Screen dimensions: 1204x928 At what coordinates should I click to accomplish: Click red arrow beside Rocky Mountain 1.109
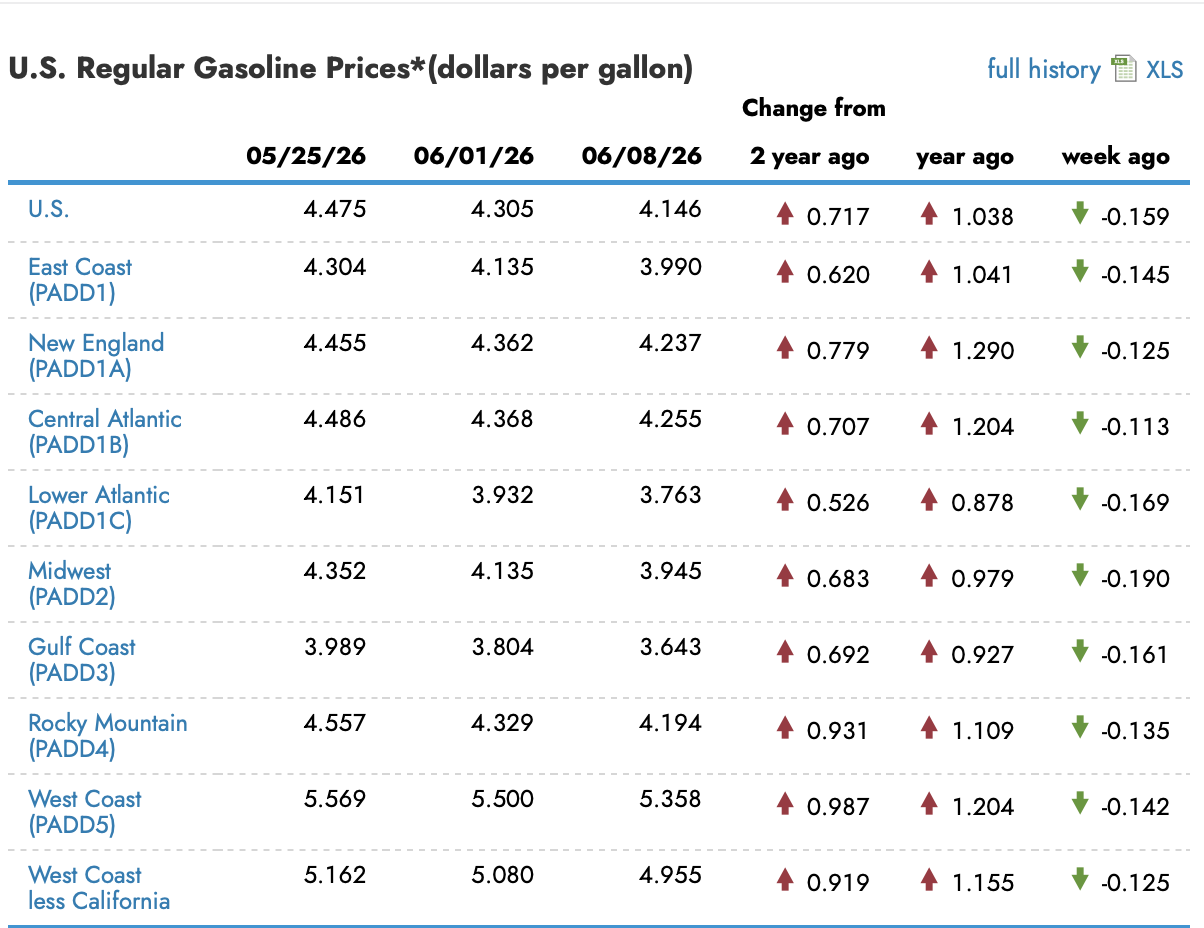tap(929, 727)
